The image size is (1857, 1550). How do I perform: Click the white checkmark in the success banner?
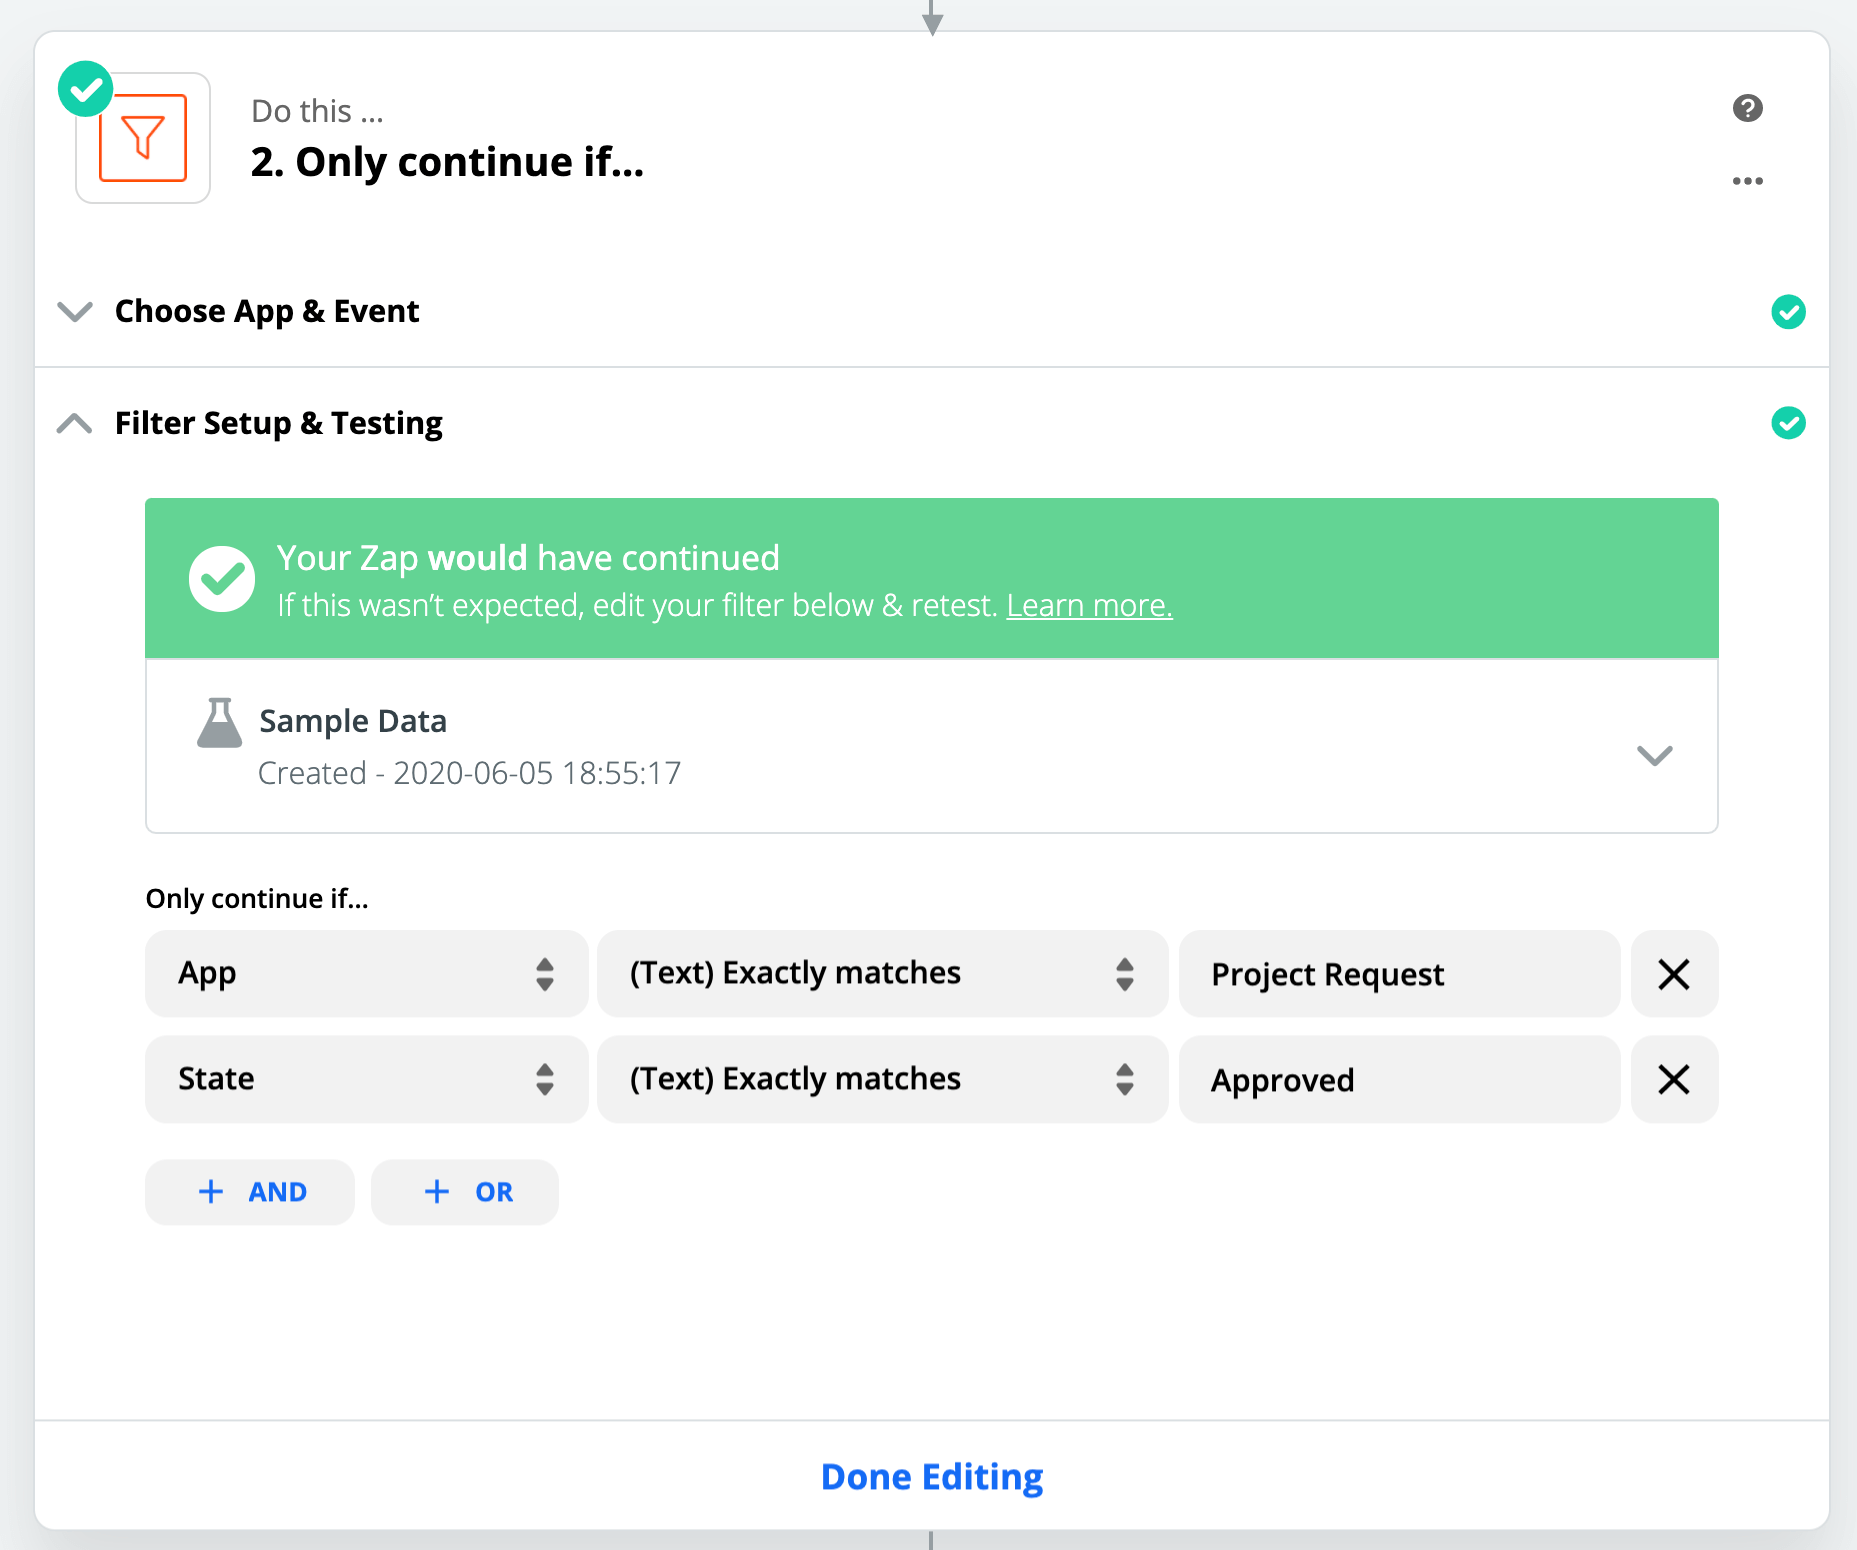click(x=222, y=578)
